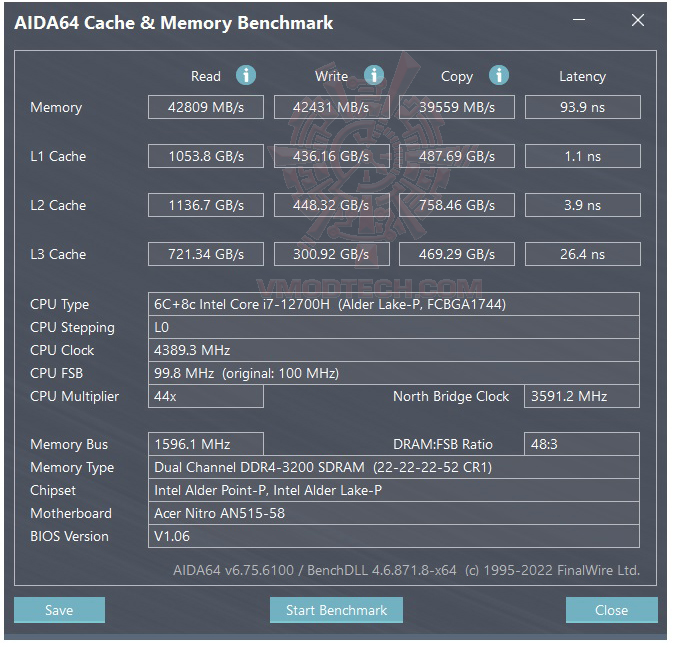The width and height of the screenshot is (674, 648).
Task: Close the window with the title bar X
Action: tap(638, 21)
